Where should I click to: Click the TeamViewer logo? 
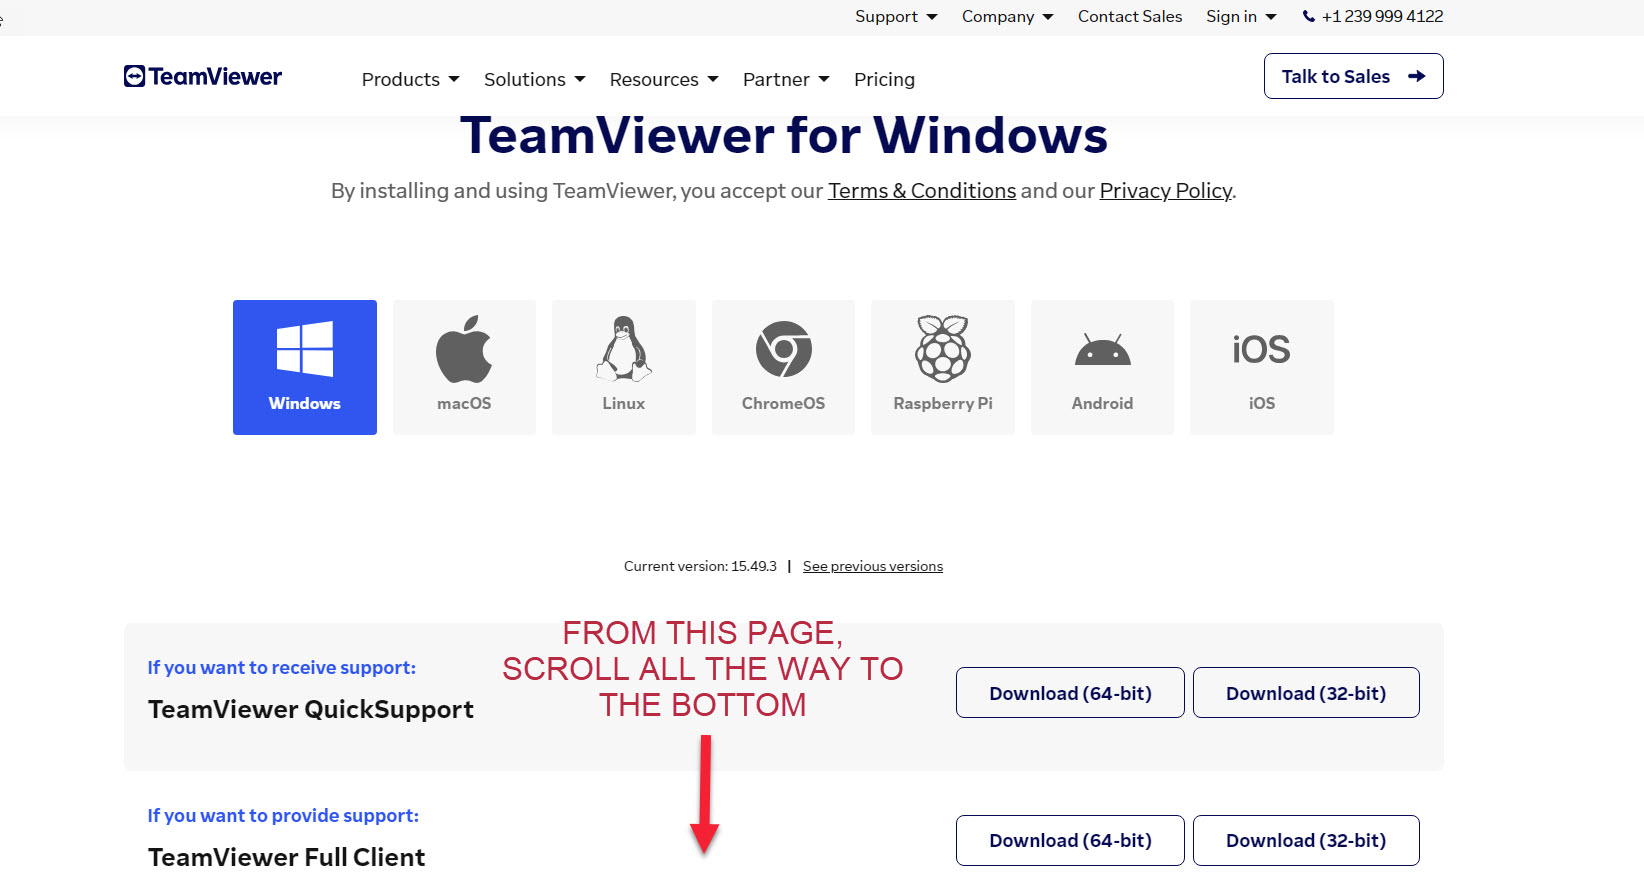point(203,77)
